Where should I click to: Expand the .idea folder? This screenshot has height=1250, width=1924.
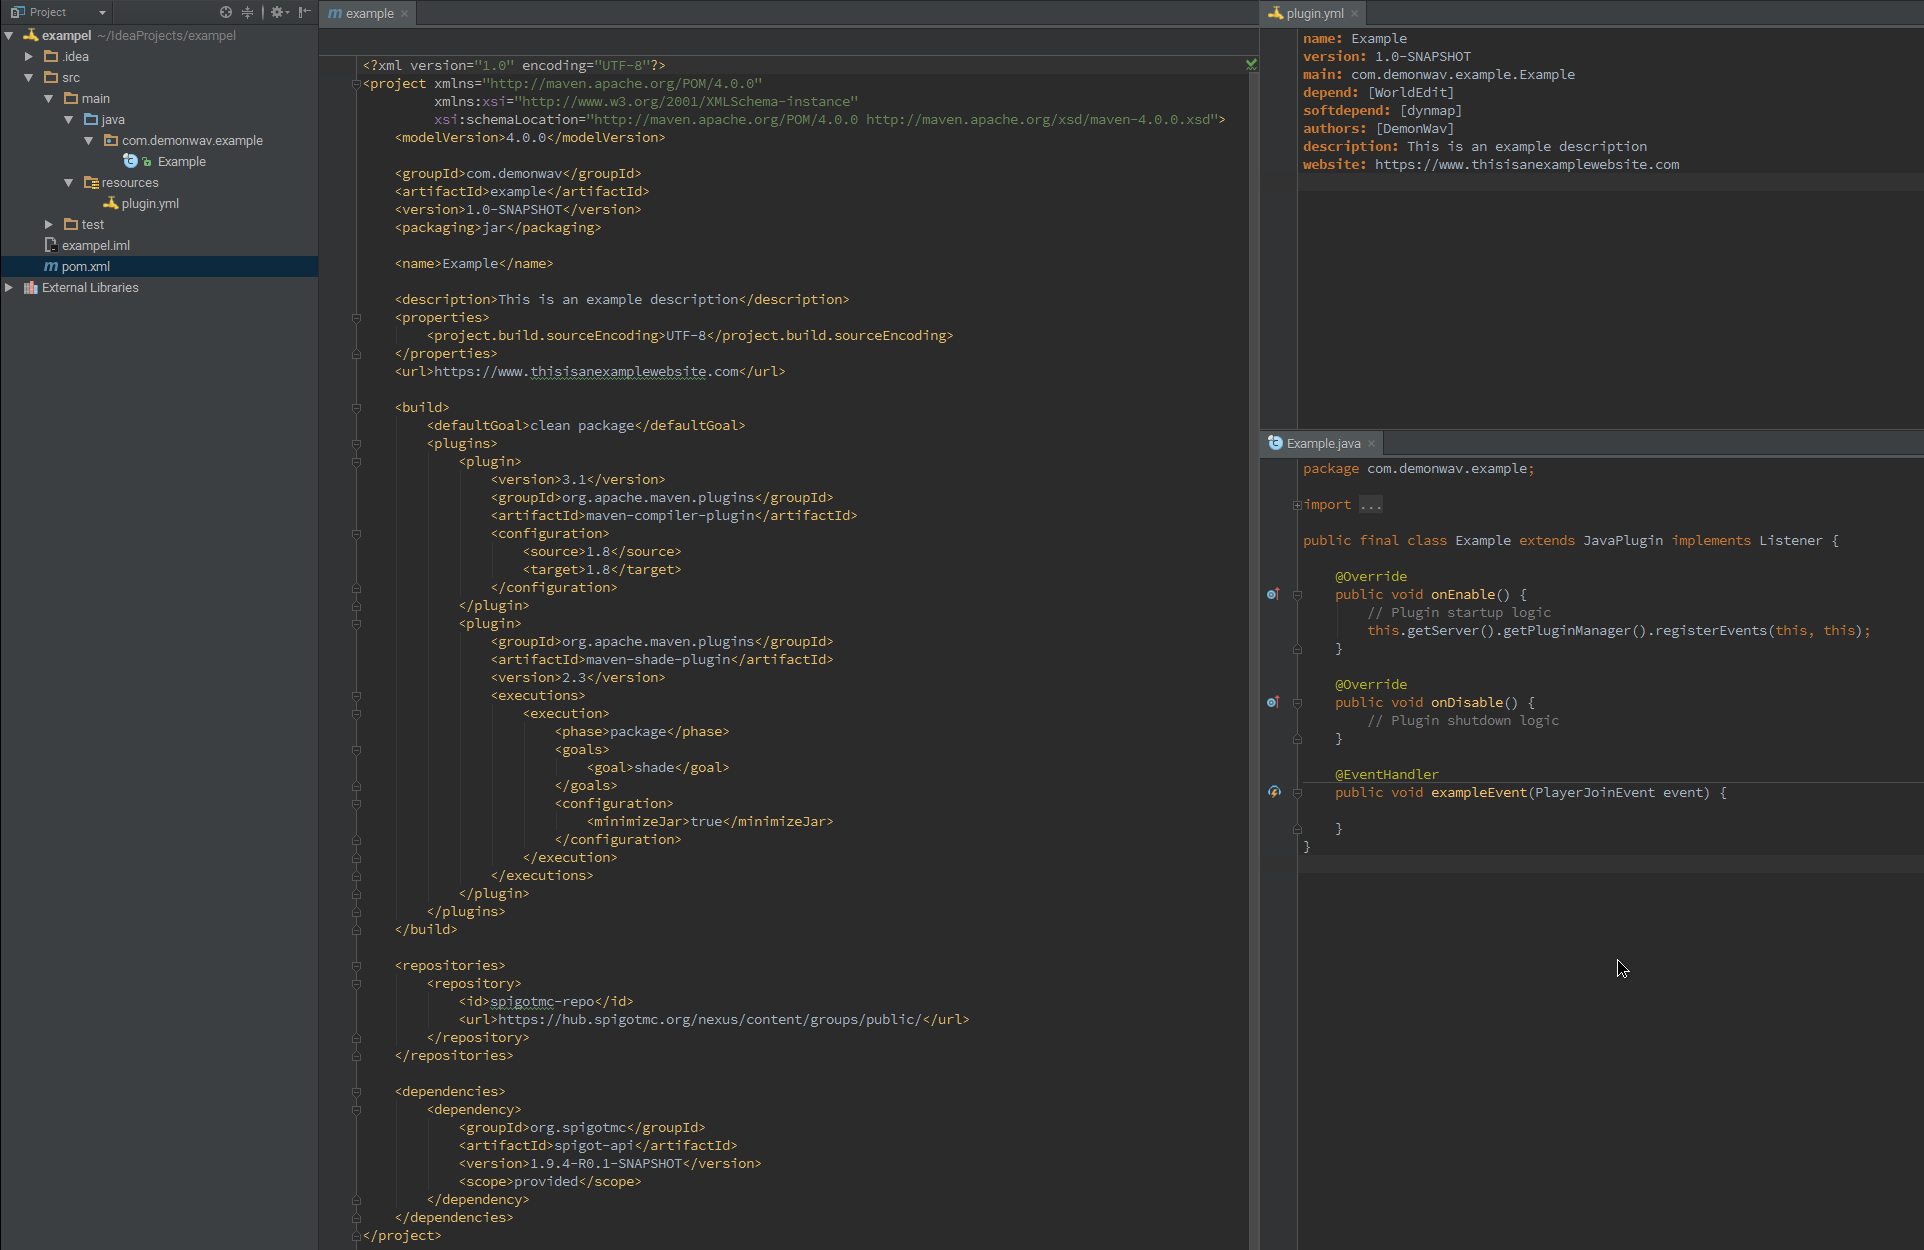[x=29, y=57]
